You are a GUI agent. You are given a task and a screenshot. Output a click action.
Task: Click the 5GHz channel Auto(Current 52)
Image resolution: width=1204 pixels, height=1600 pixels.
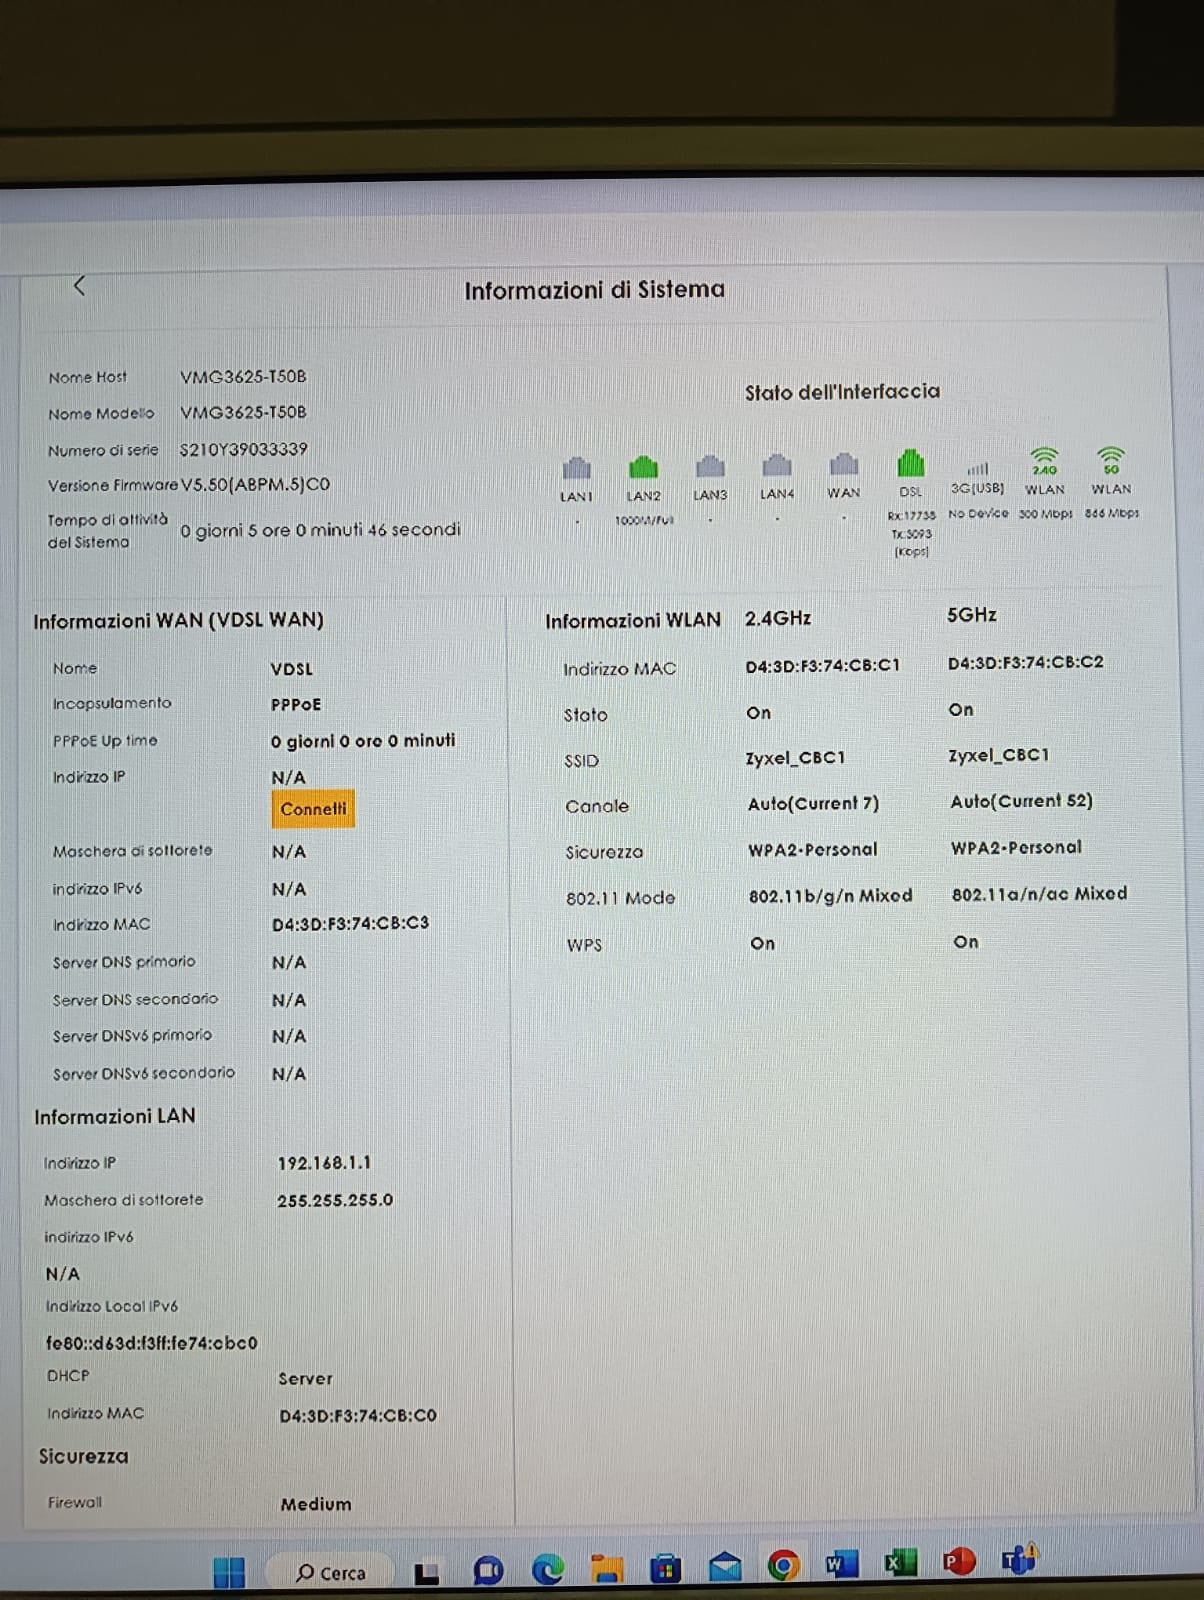pos(1021,801)
